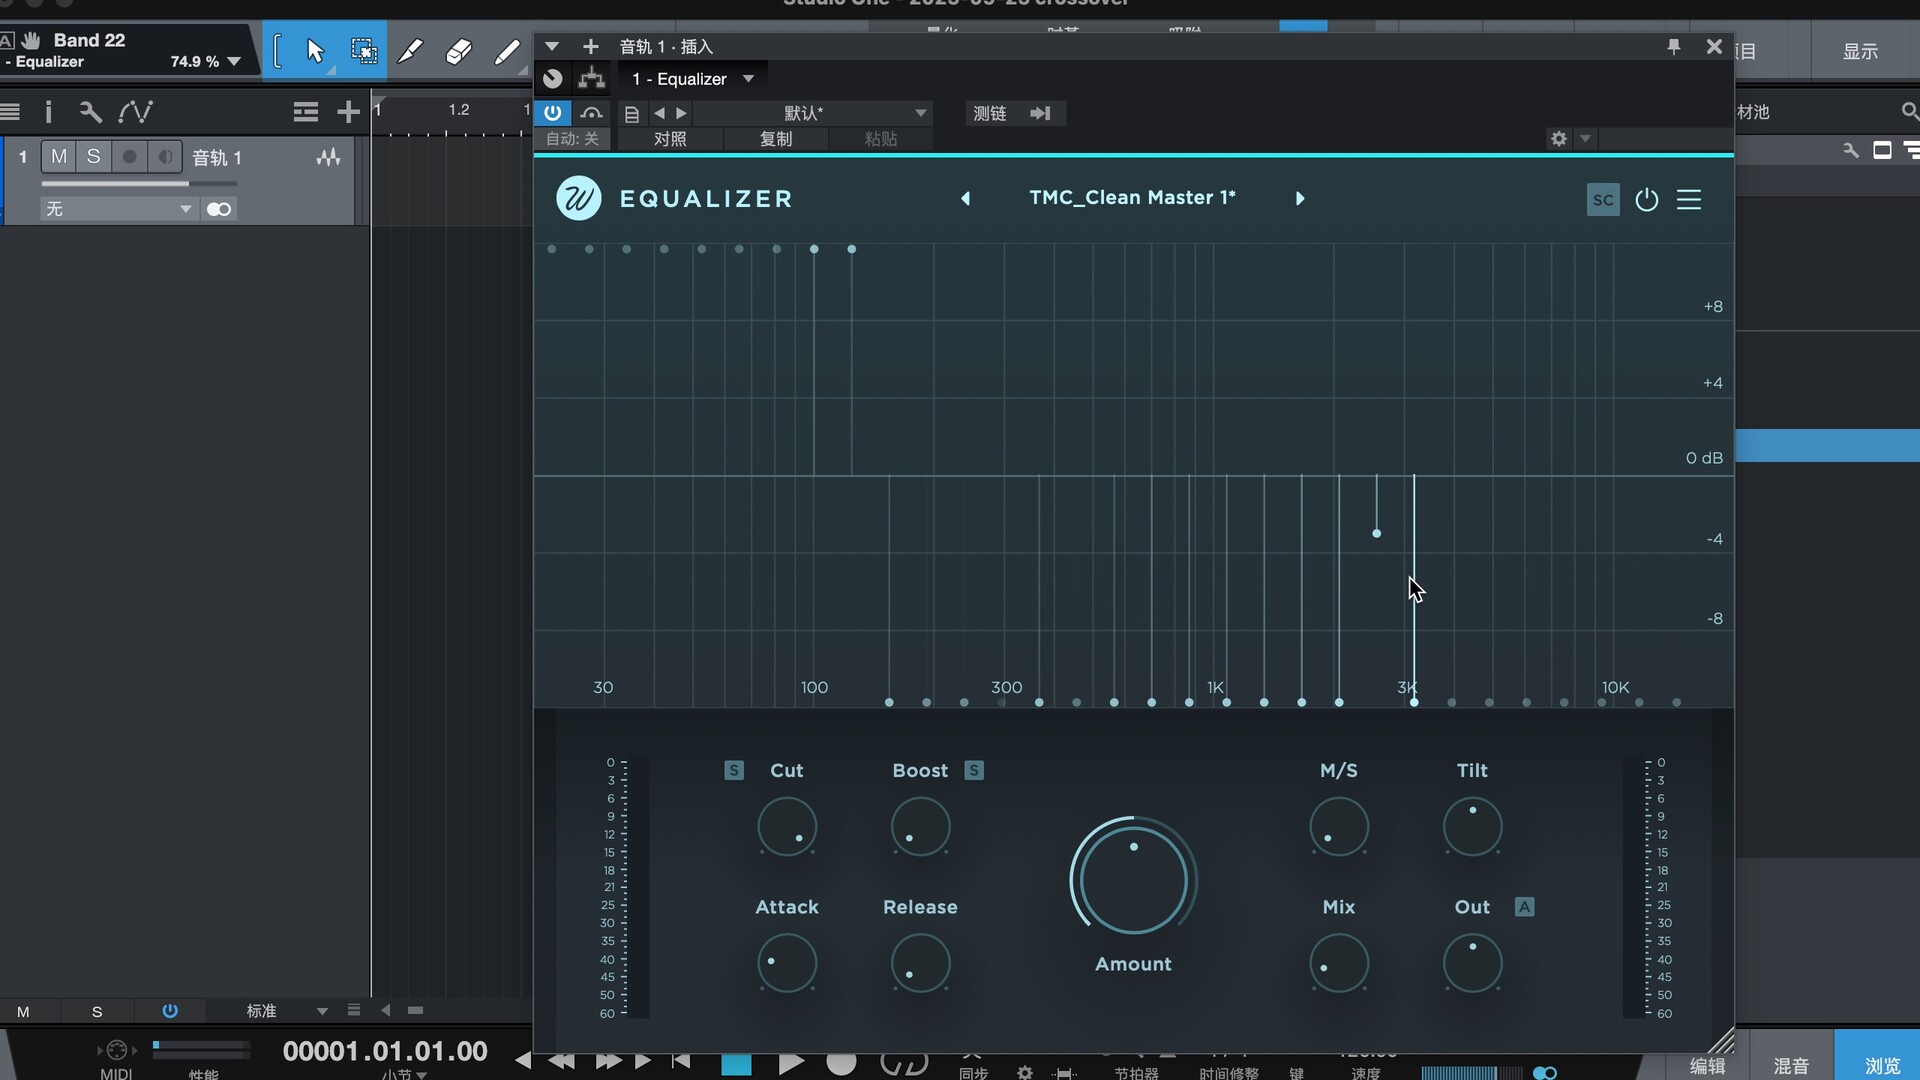This screenshot has width=1920, height=1080.
Task: Toggle the plugin activate button in header
Action: [552, 113]
